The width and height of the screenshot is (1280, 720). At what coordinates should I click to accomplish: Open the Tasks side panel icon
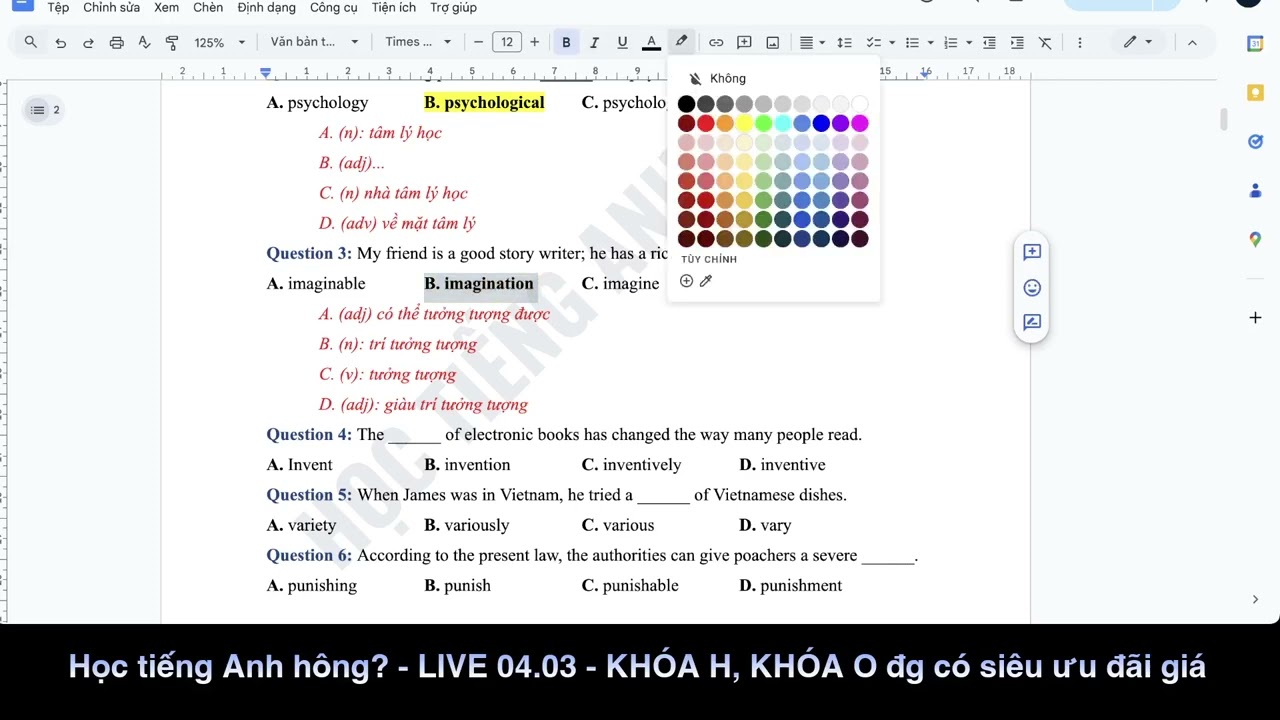coord(1255,141)
